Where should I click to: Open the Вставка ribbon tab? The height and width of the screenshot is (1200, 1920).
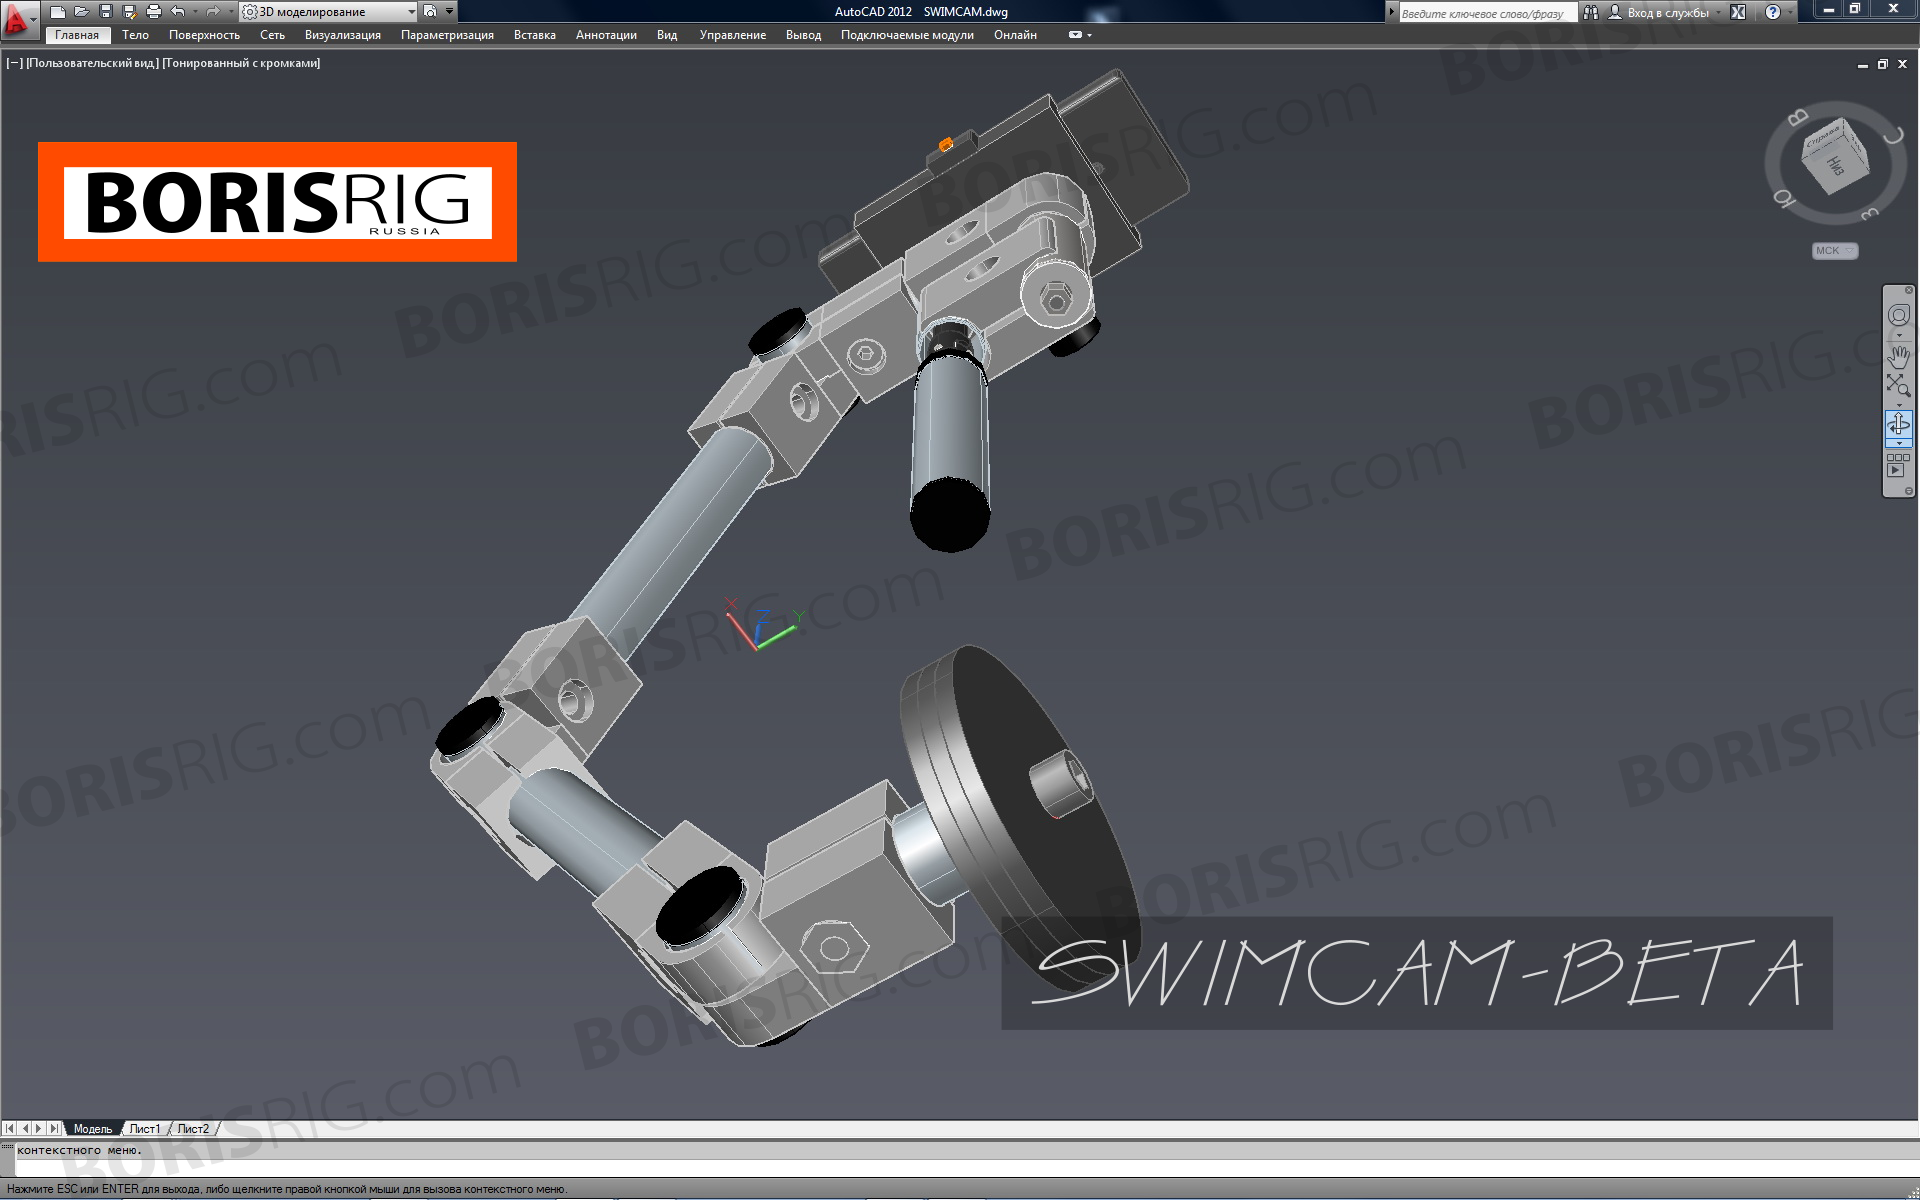click(535, 35)
